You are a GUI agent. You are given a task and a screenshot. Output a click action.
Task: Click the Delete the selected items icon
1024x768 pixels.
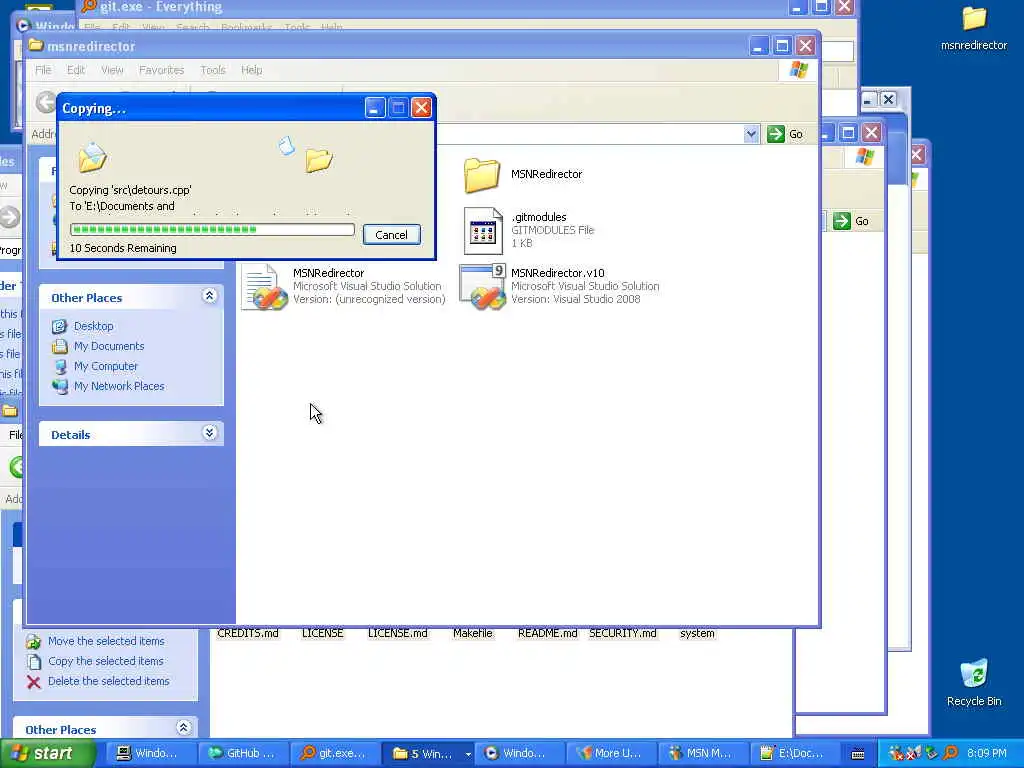pyautogui.click(x=33, y=681)
